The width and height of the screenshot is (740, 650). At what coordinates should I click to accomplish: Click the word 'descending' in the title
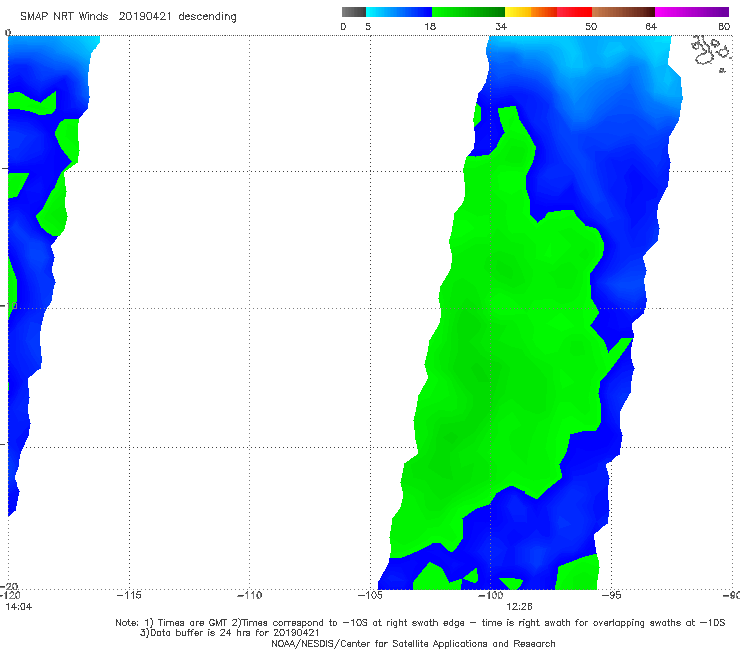[207, 17]
